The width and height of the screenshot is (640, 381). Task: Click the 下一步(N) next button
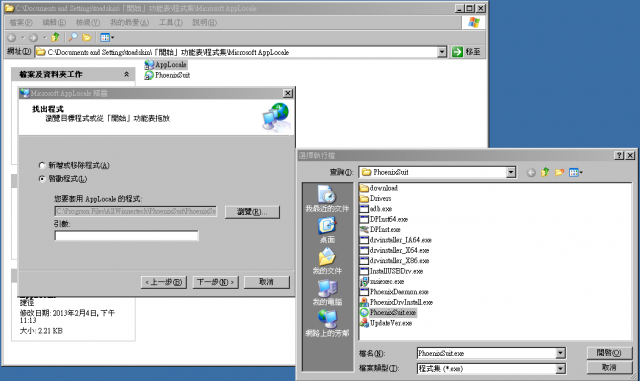pos(216,282)
